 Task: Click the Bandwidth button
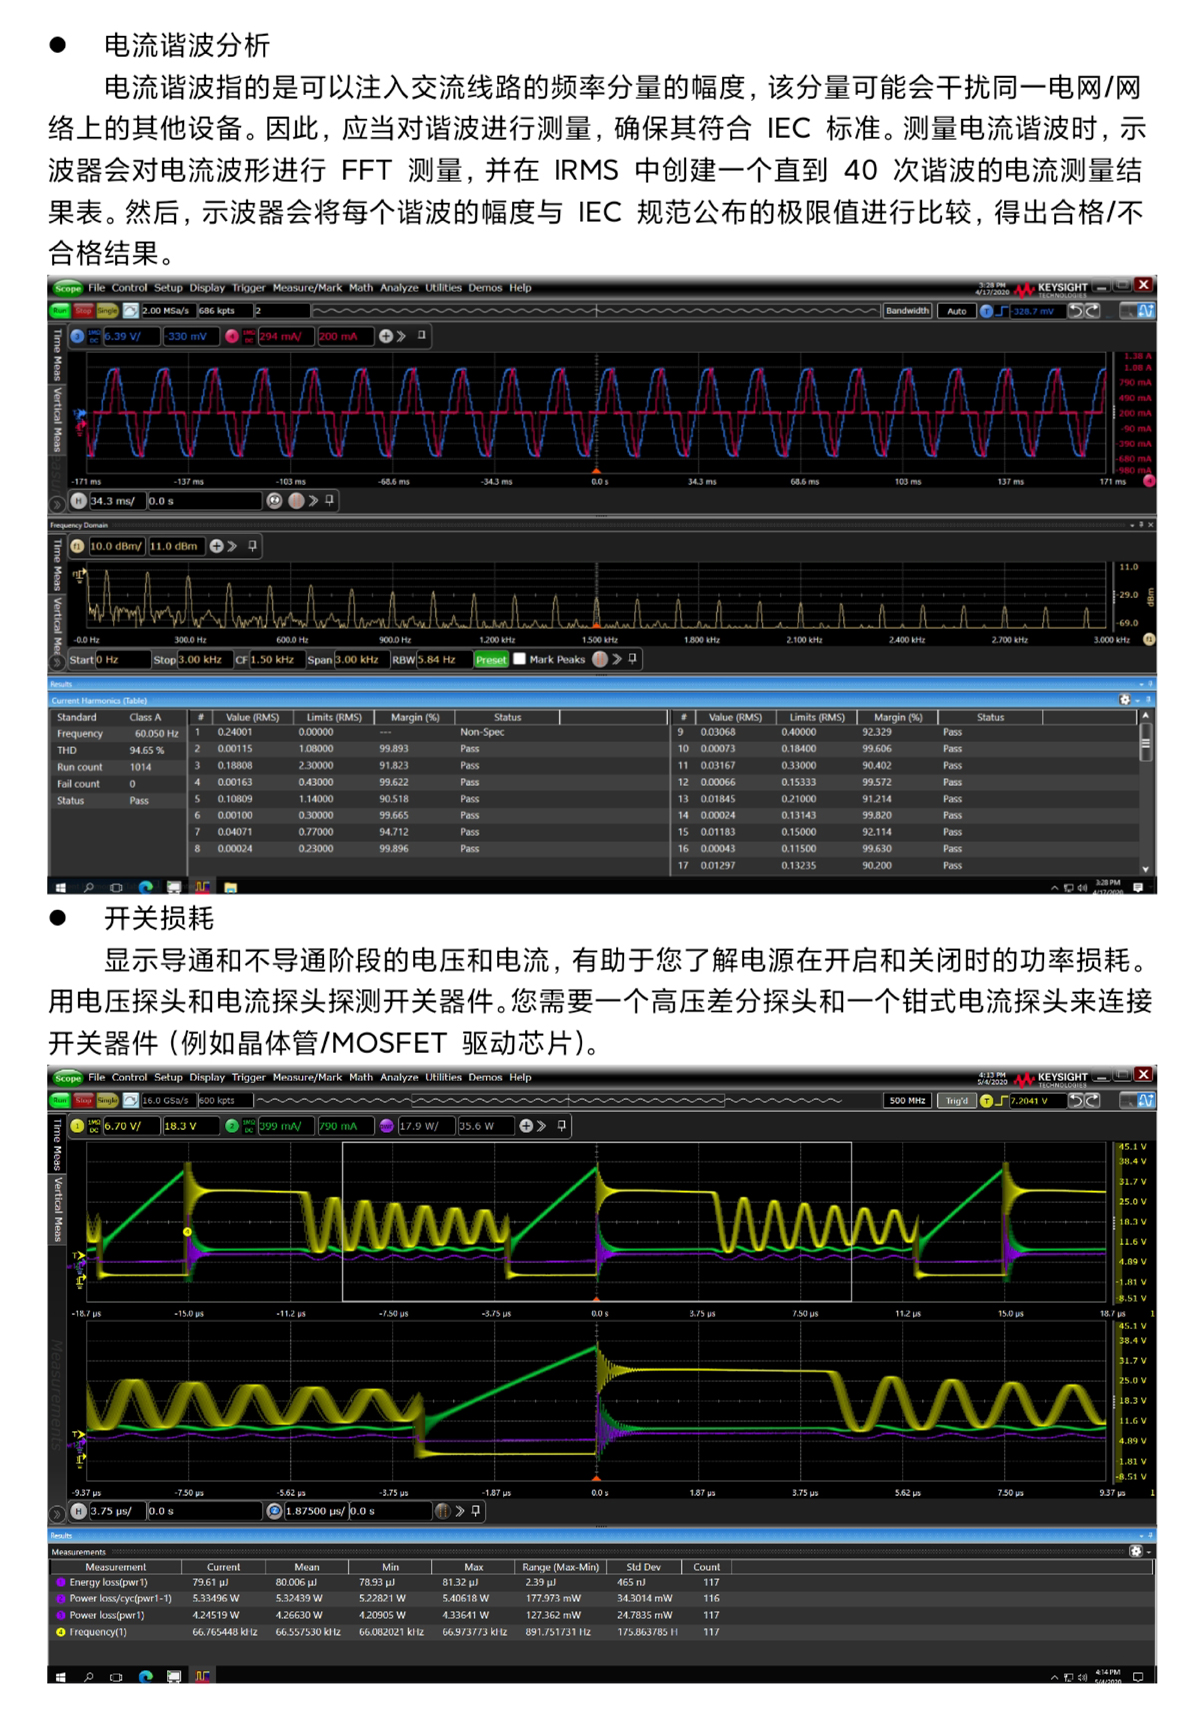[x=907, y=311]
